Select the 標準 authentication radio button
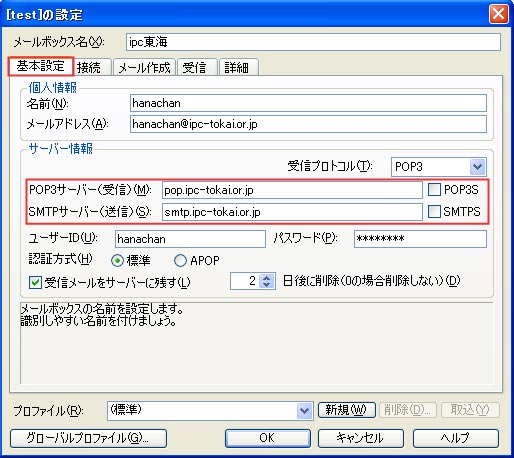The image size is (514, 458). click(x=117, y=260)
